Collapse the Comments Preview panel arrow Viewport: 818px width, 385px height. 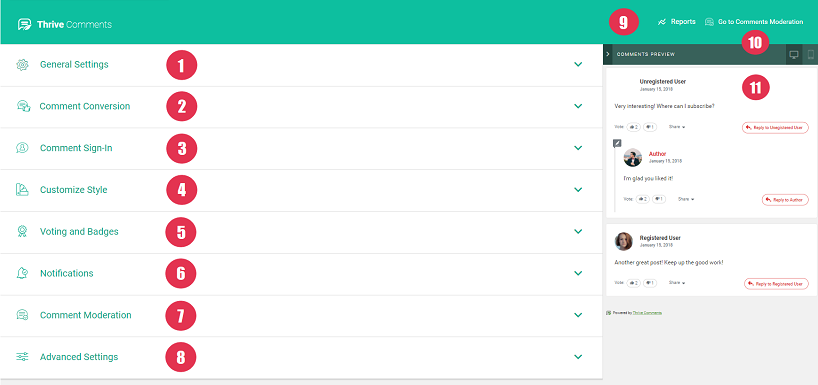[608, 54]
